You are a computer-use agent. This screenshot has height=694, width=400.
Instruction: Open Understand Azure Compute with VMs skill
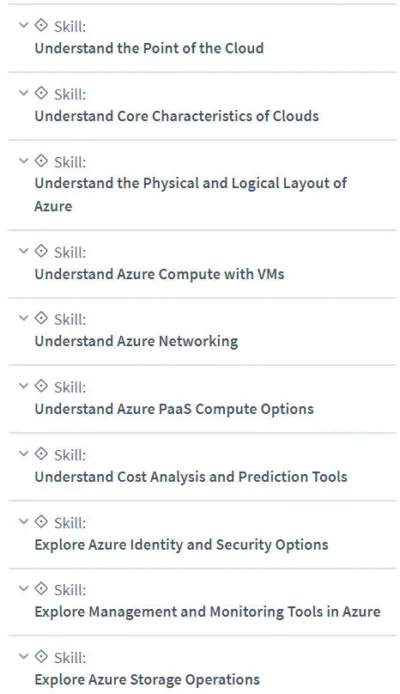coord(159,274)
